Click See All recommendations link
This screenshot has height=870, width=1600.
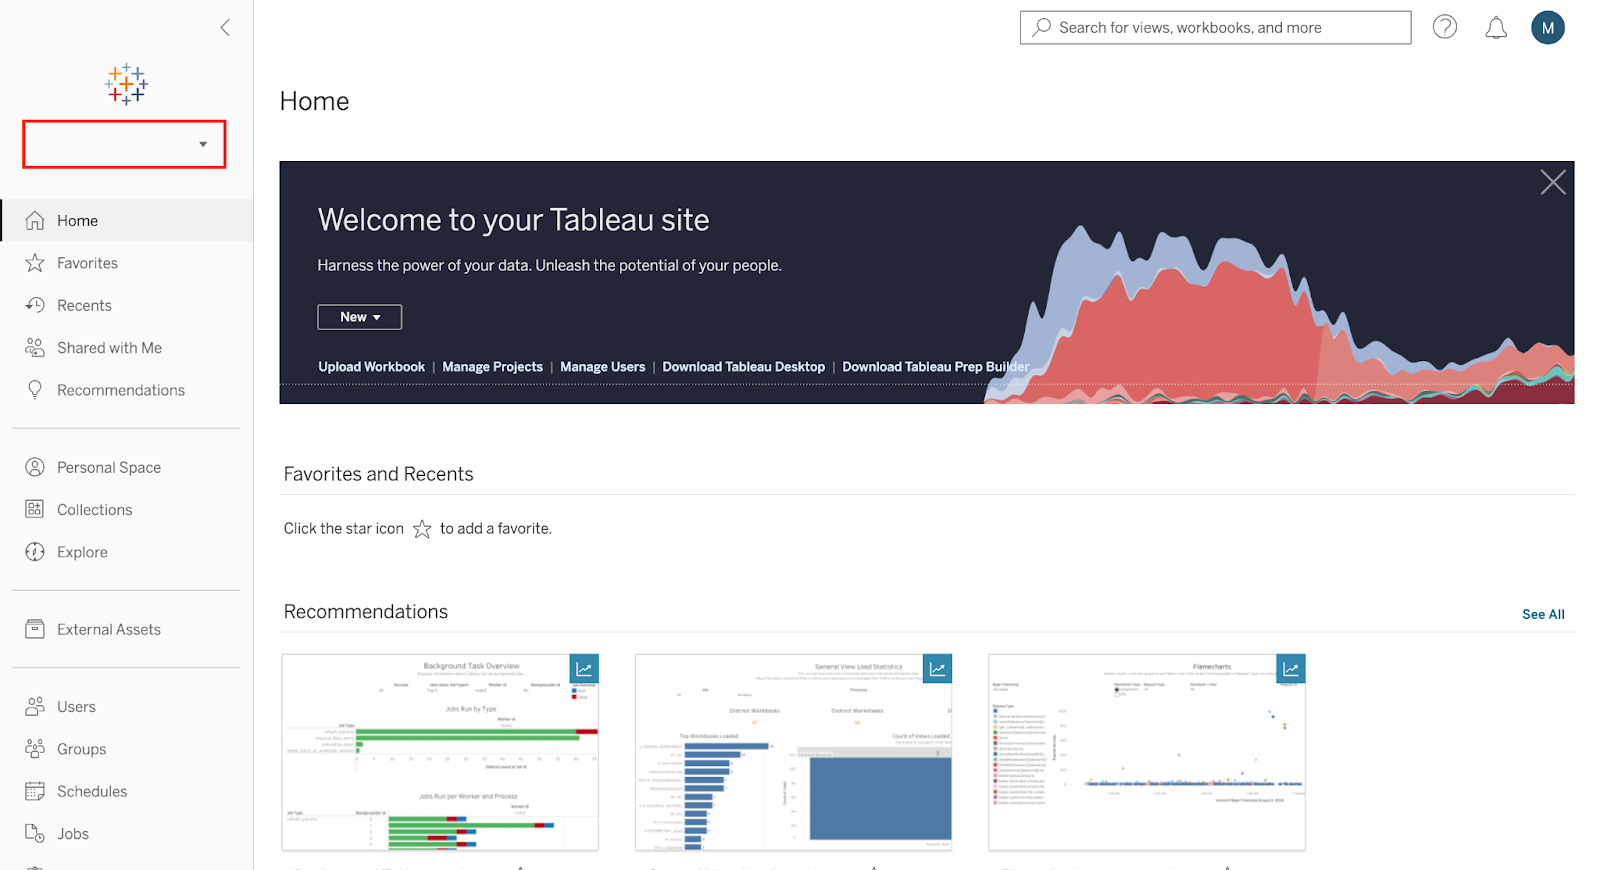click(1543, 614)
